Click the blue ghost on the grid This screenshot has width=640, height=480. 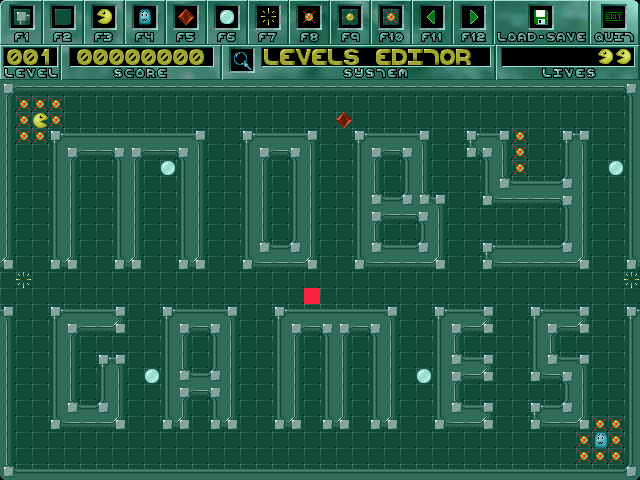pyautogui.click(x=600, y=440)
